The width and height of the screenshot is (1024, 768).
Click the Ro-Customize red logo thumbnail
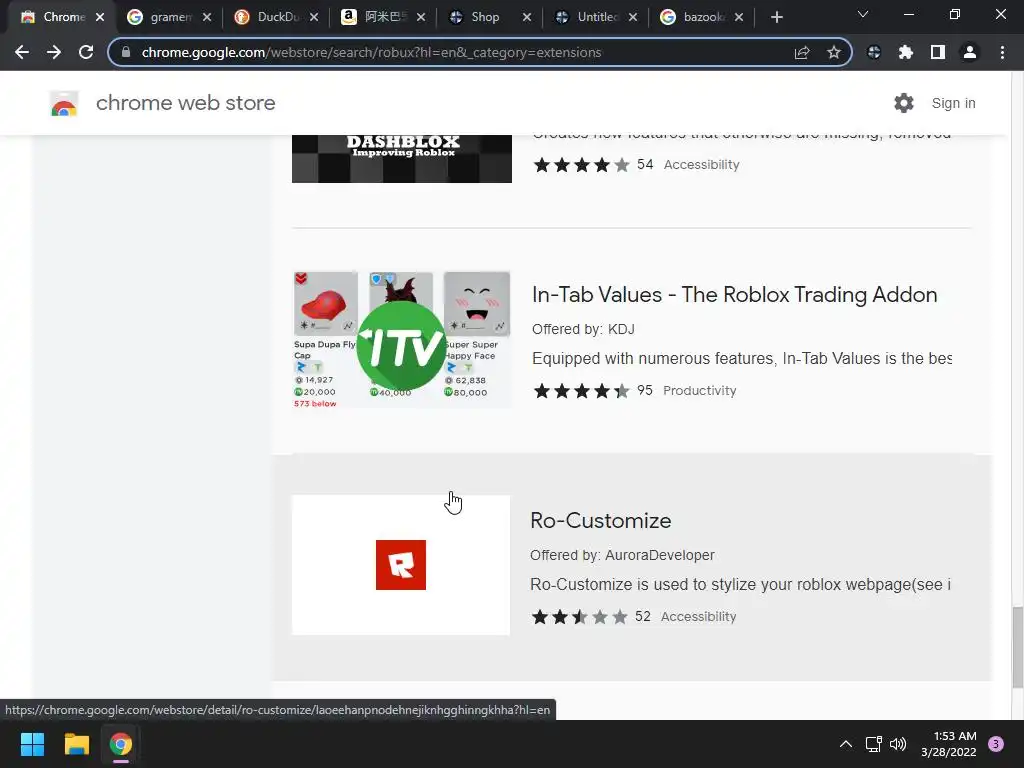coord(401,565)
